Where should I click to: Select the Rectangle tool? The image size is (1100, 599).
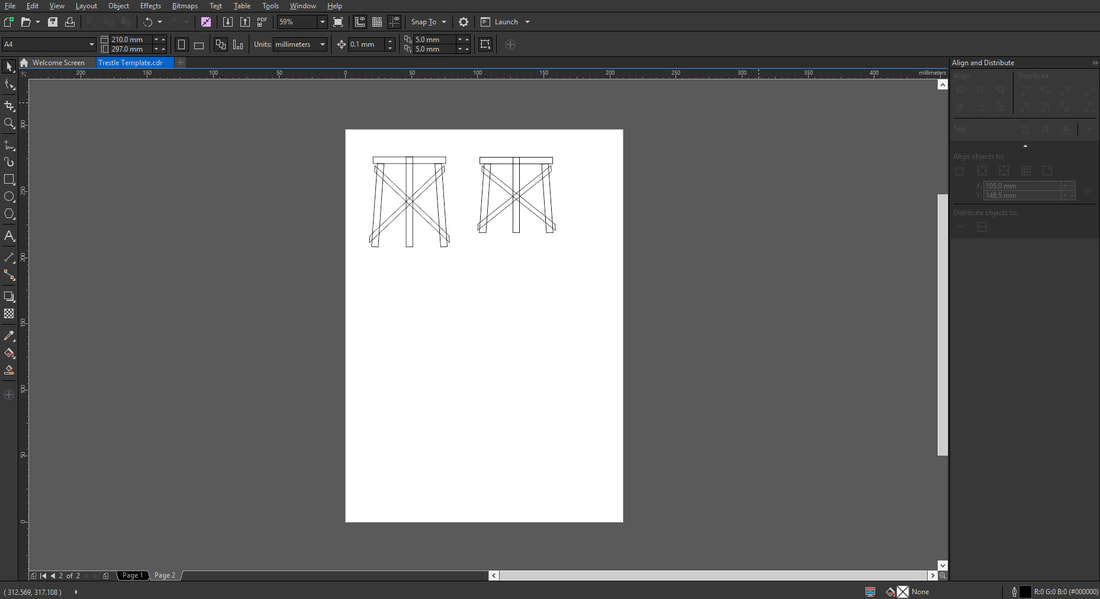click(9, 180)
